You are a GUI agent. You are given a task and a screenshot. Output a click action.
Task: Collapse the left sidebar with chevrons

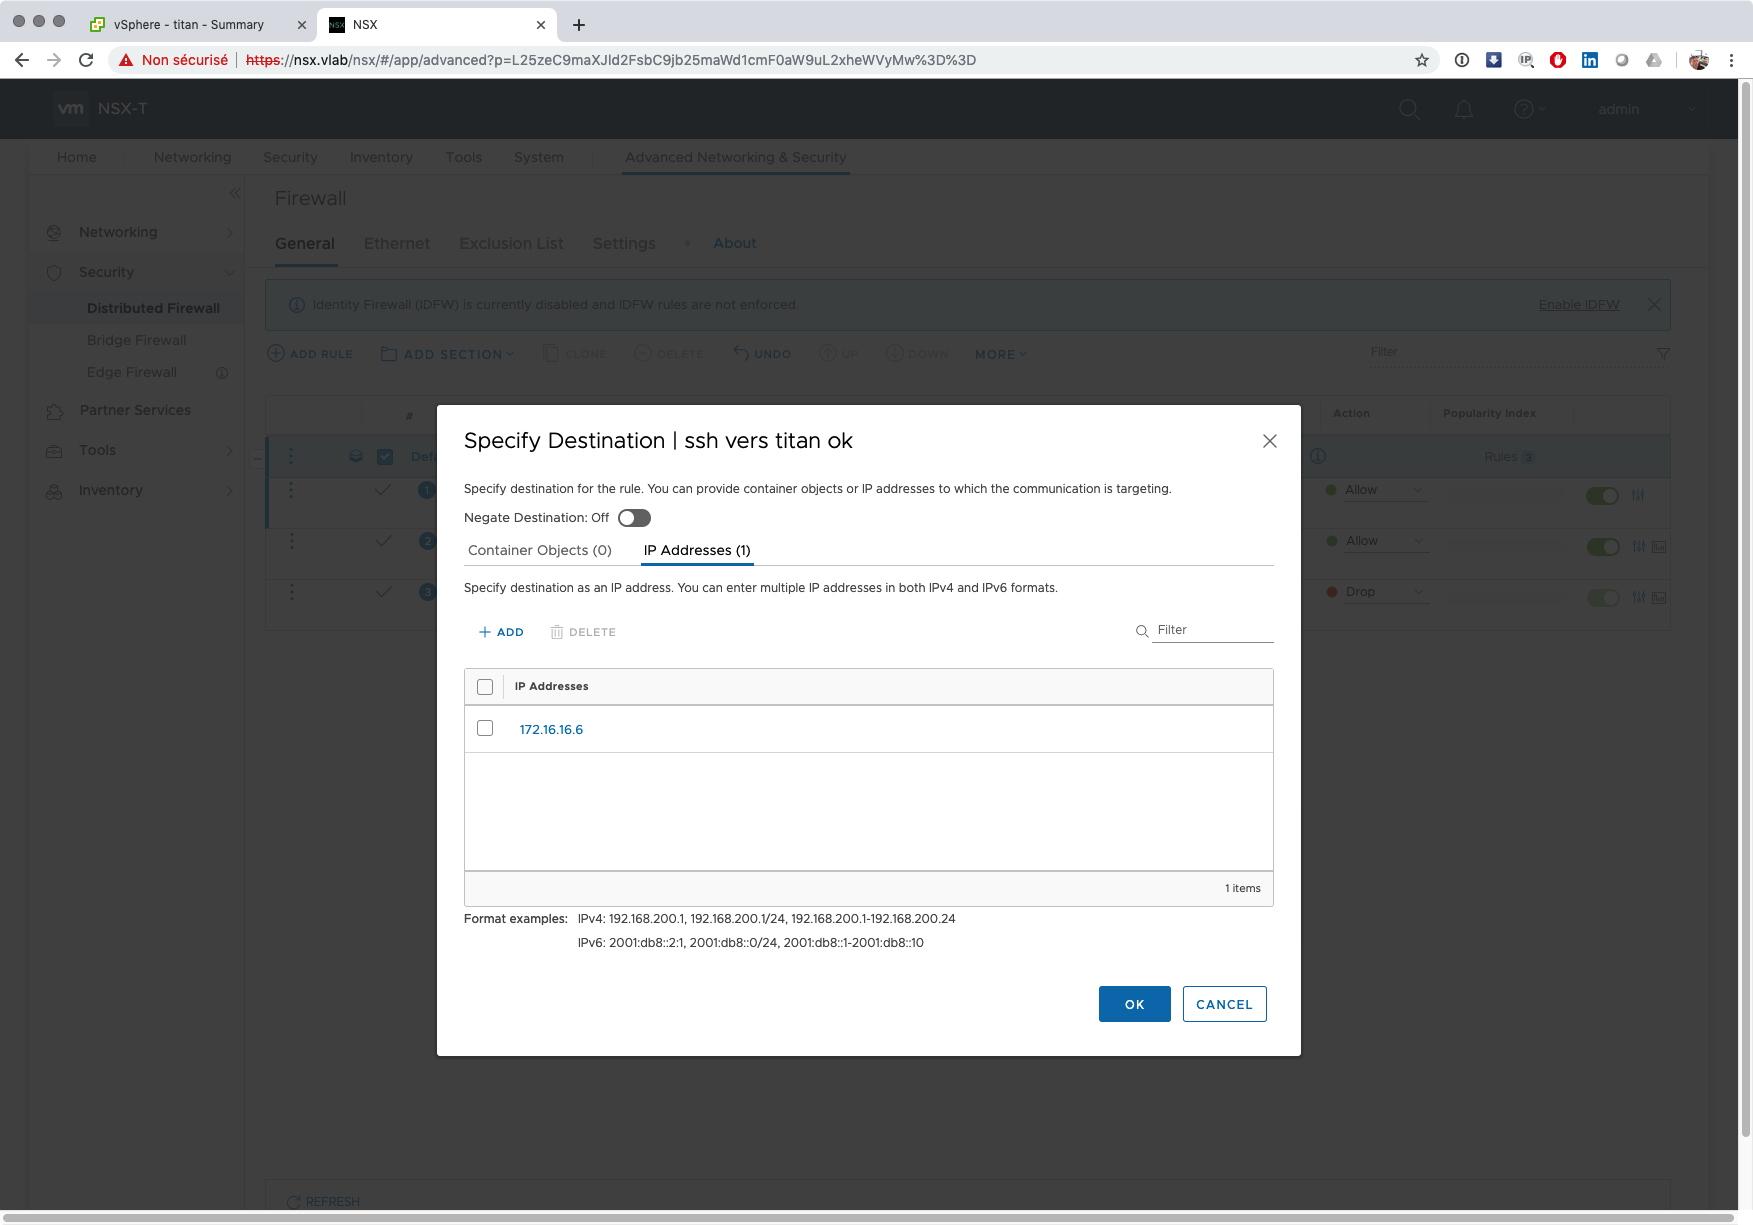[x=235, y=193]
